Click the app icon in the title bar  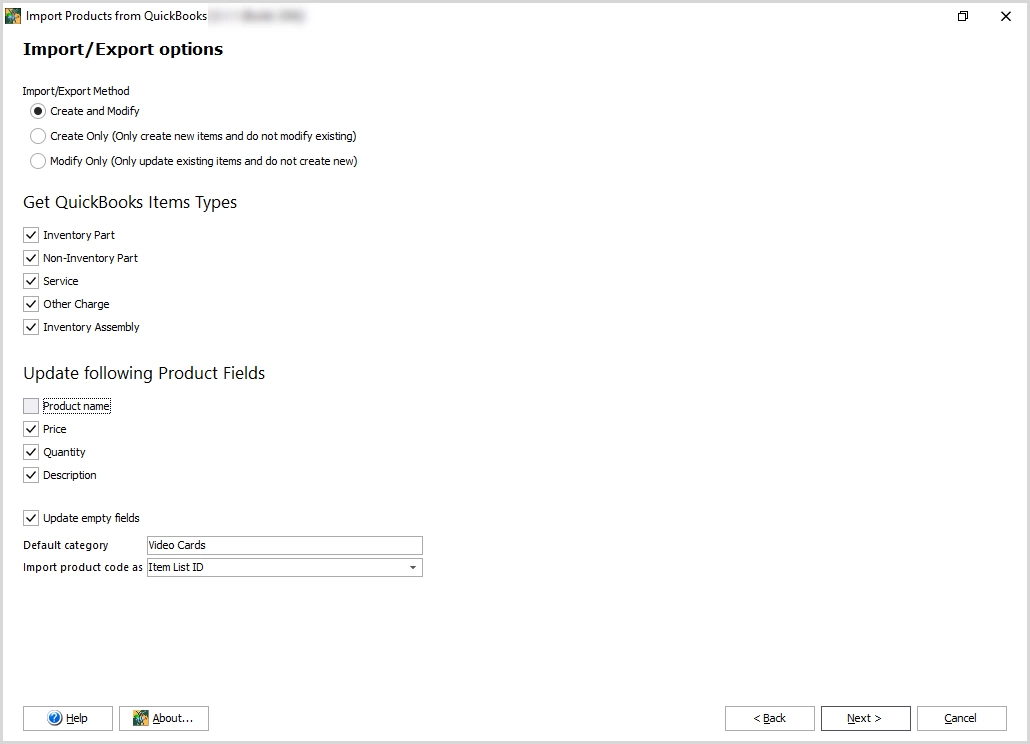pos(13,16)
